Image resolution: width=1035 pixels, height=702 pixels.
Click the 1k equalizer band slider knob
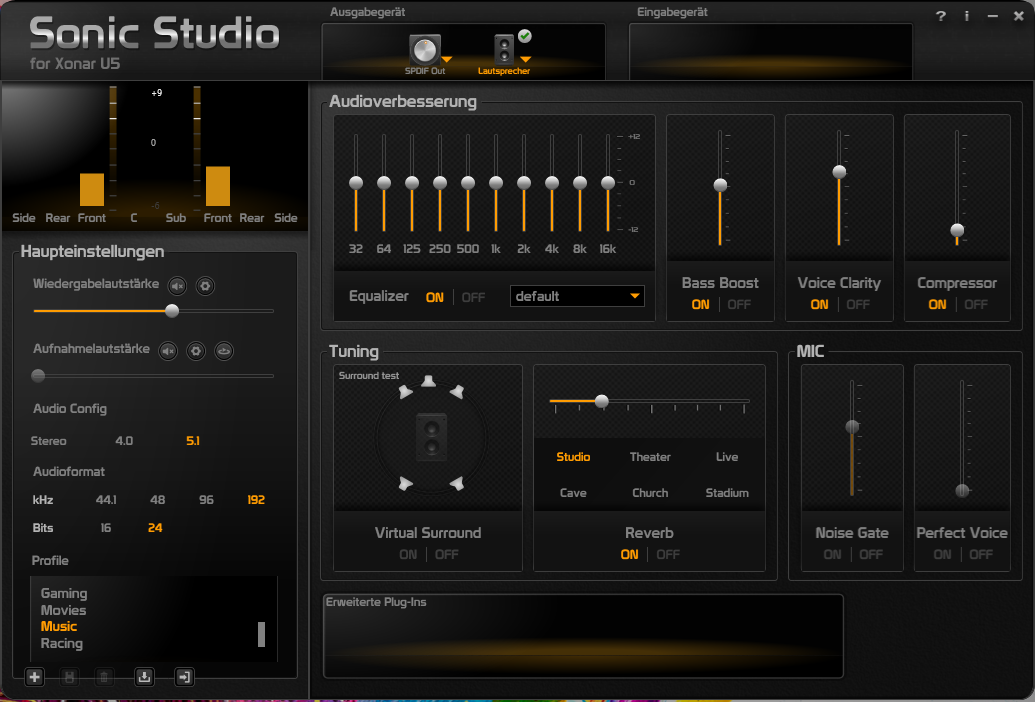pos(496,183)
